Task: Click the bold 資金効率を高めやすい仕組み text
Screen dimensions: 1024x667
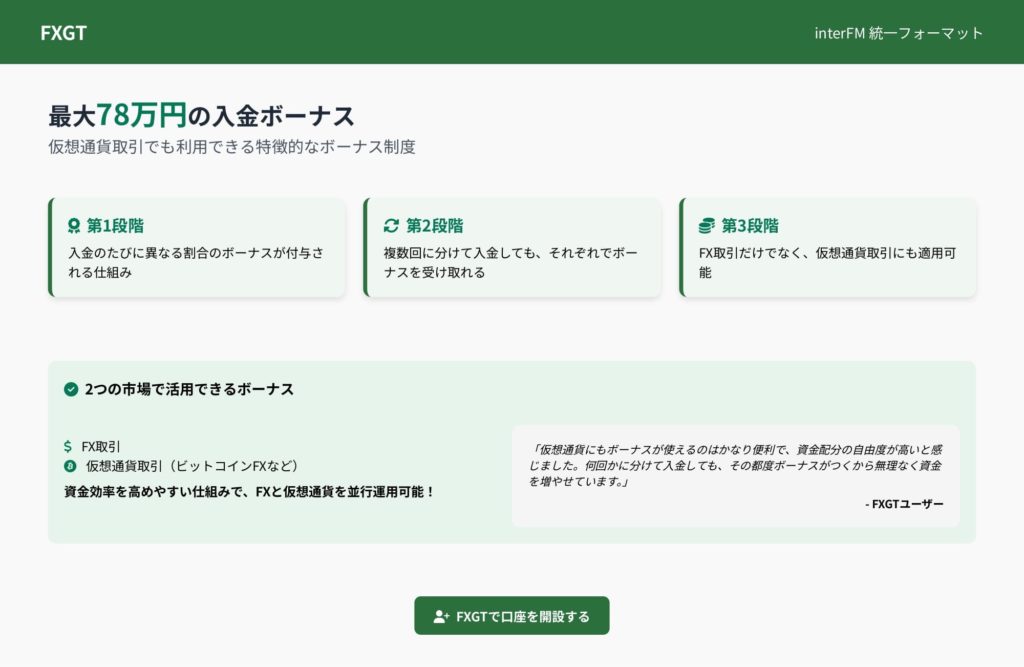Action: click(x=249, y=492)
